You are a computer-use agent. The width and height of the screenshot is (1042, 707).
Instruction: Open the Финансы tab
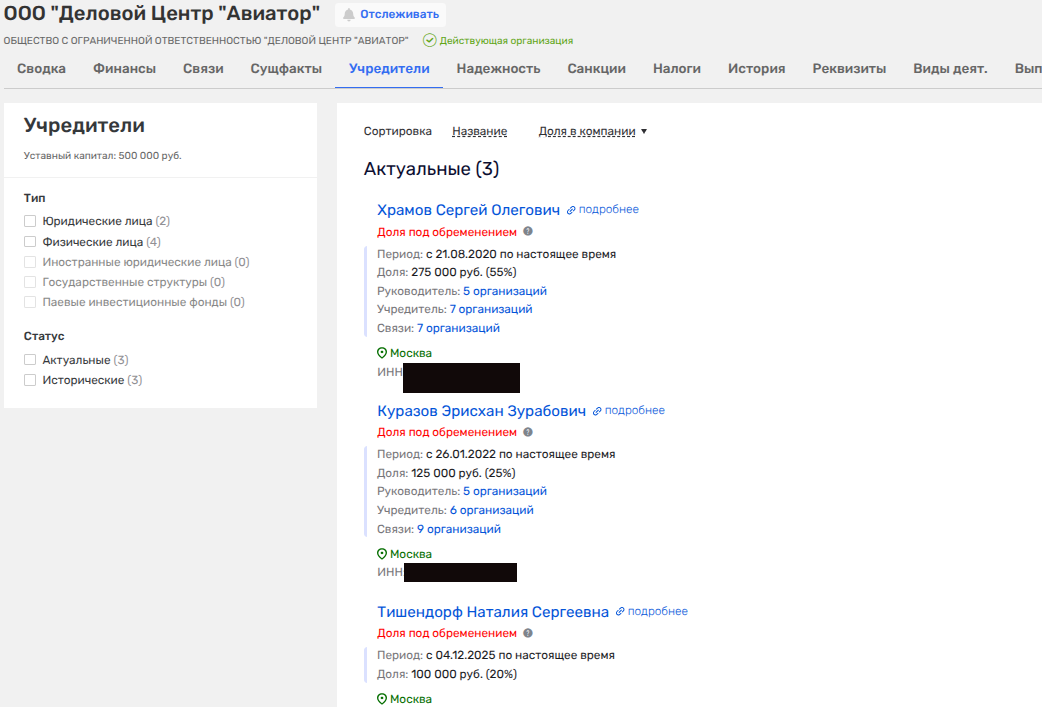[124, 69]
